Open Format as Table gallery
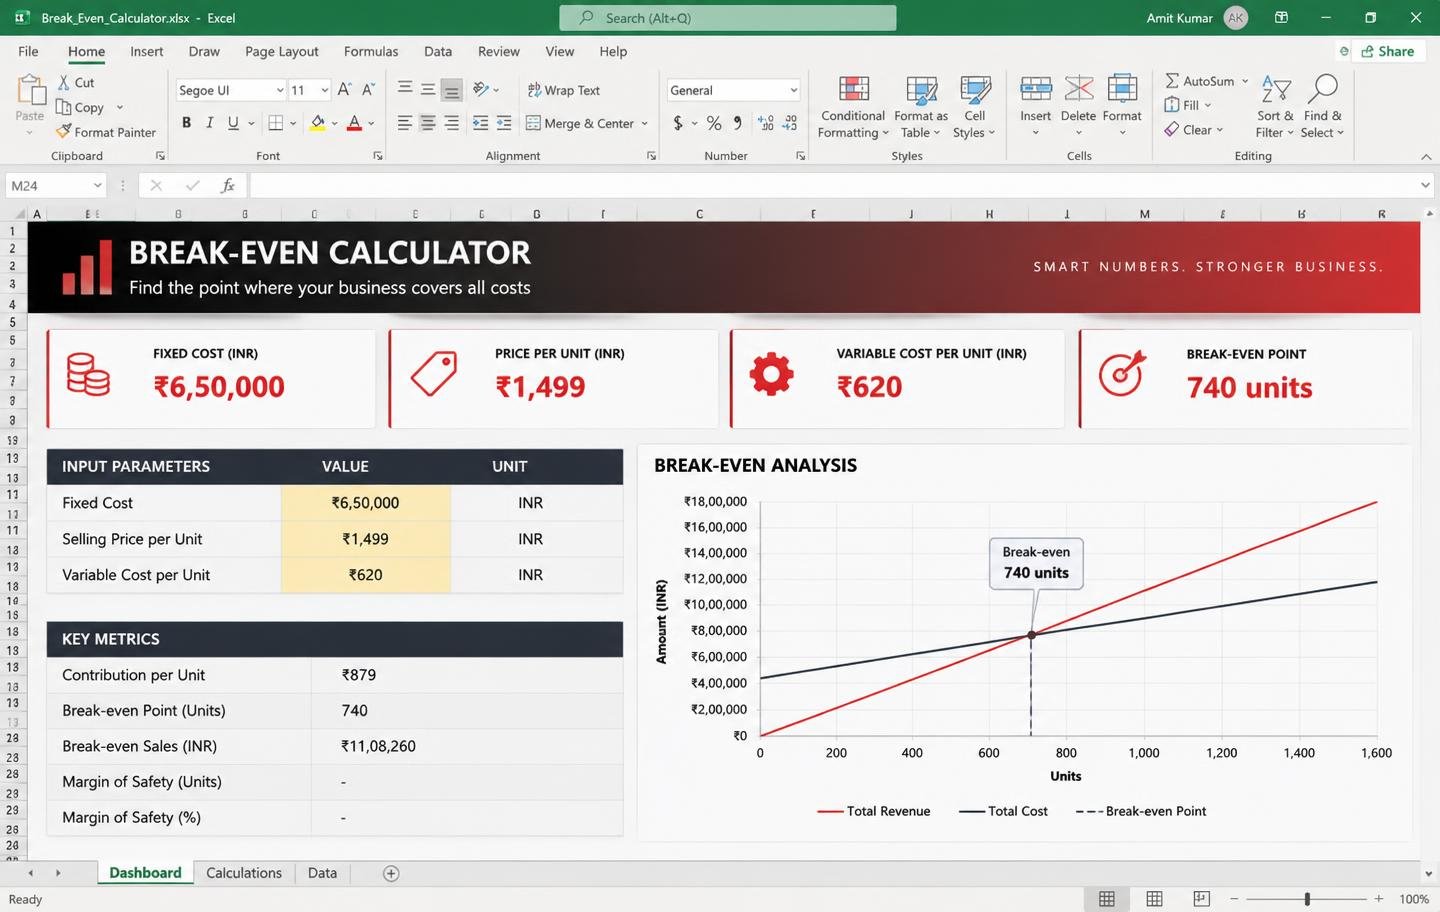Image resolution: width=1440 pixels, height=912 pixels. [921, 107]
